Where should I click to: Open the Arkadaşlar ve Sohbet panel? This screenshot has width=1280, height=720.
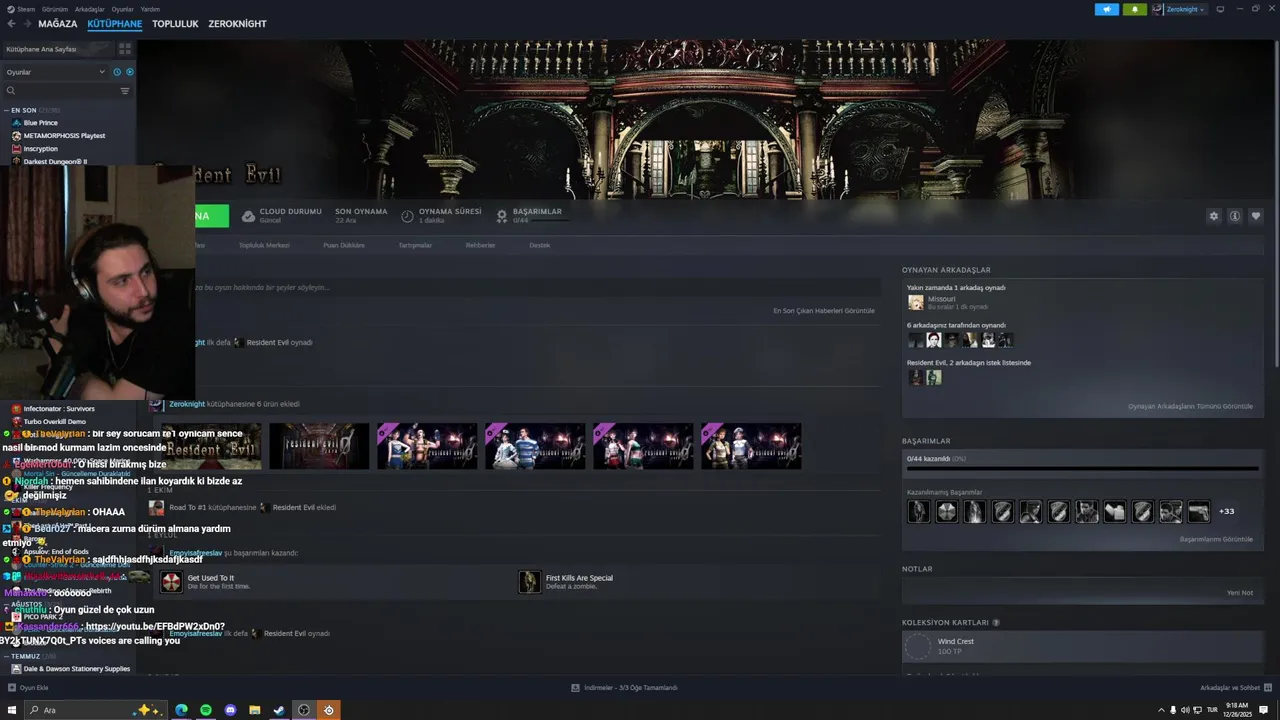click(x=1236, y=688)
